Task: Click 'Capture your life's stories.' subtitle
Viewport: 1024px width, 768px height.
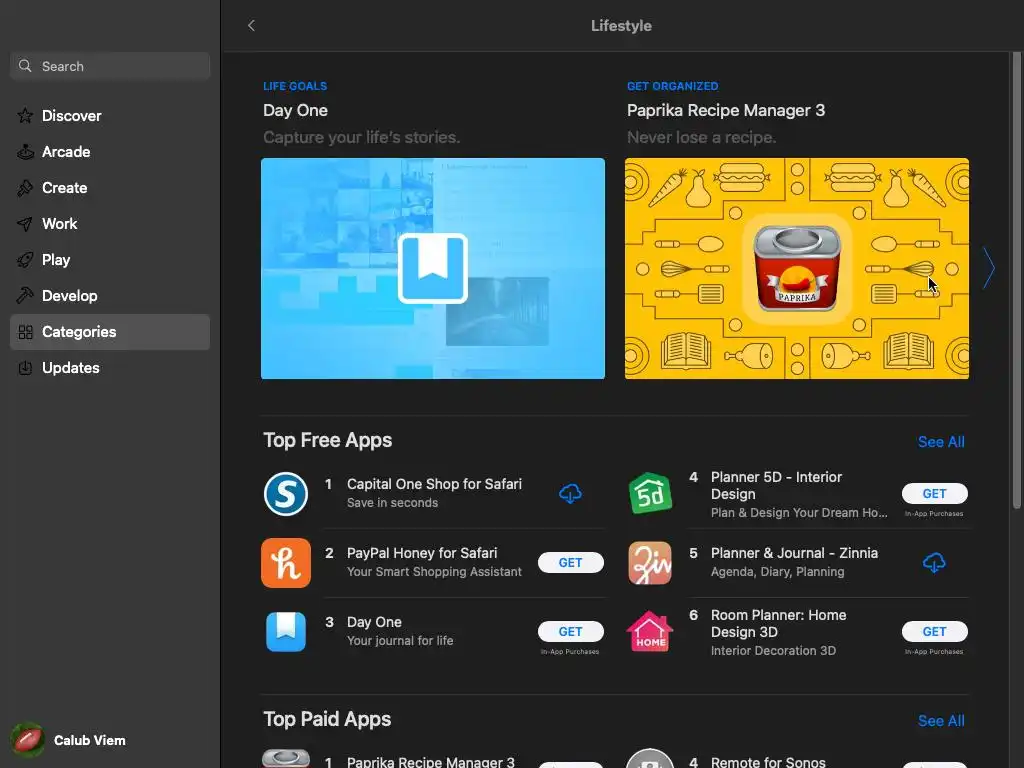Action: 361,137
